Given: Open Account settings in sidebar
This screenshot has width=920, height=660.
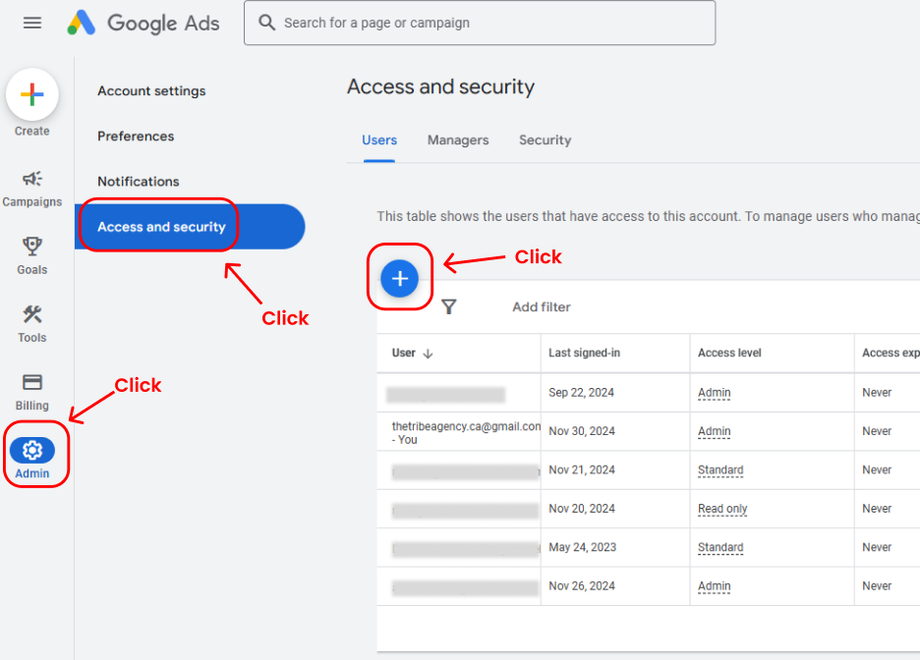Looking at the screenshot, I should click(x=151, y=91).
